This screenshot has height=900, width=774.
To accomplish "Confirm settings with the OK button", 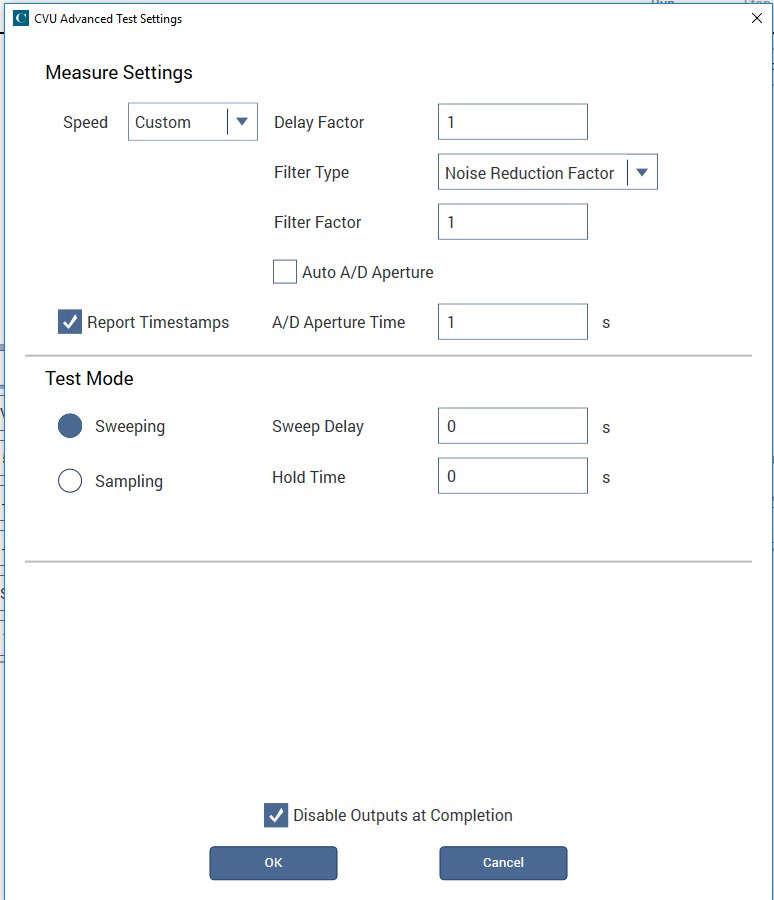I will (x=273, y=863).
